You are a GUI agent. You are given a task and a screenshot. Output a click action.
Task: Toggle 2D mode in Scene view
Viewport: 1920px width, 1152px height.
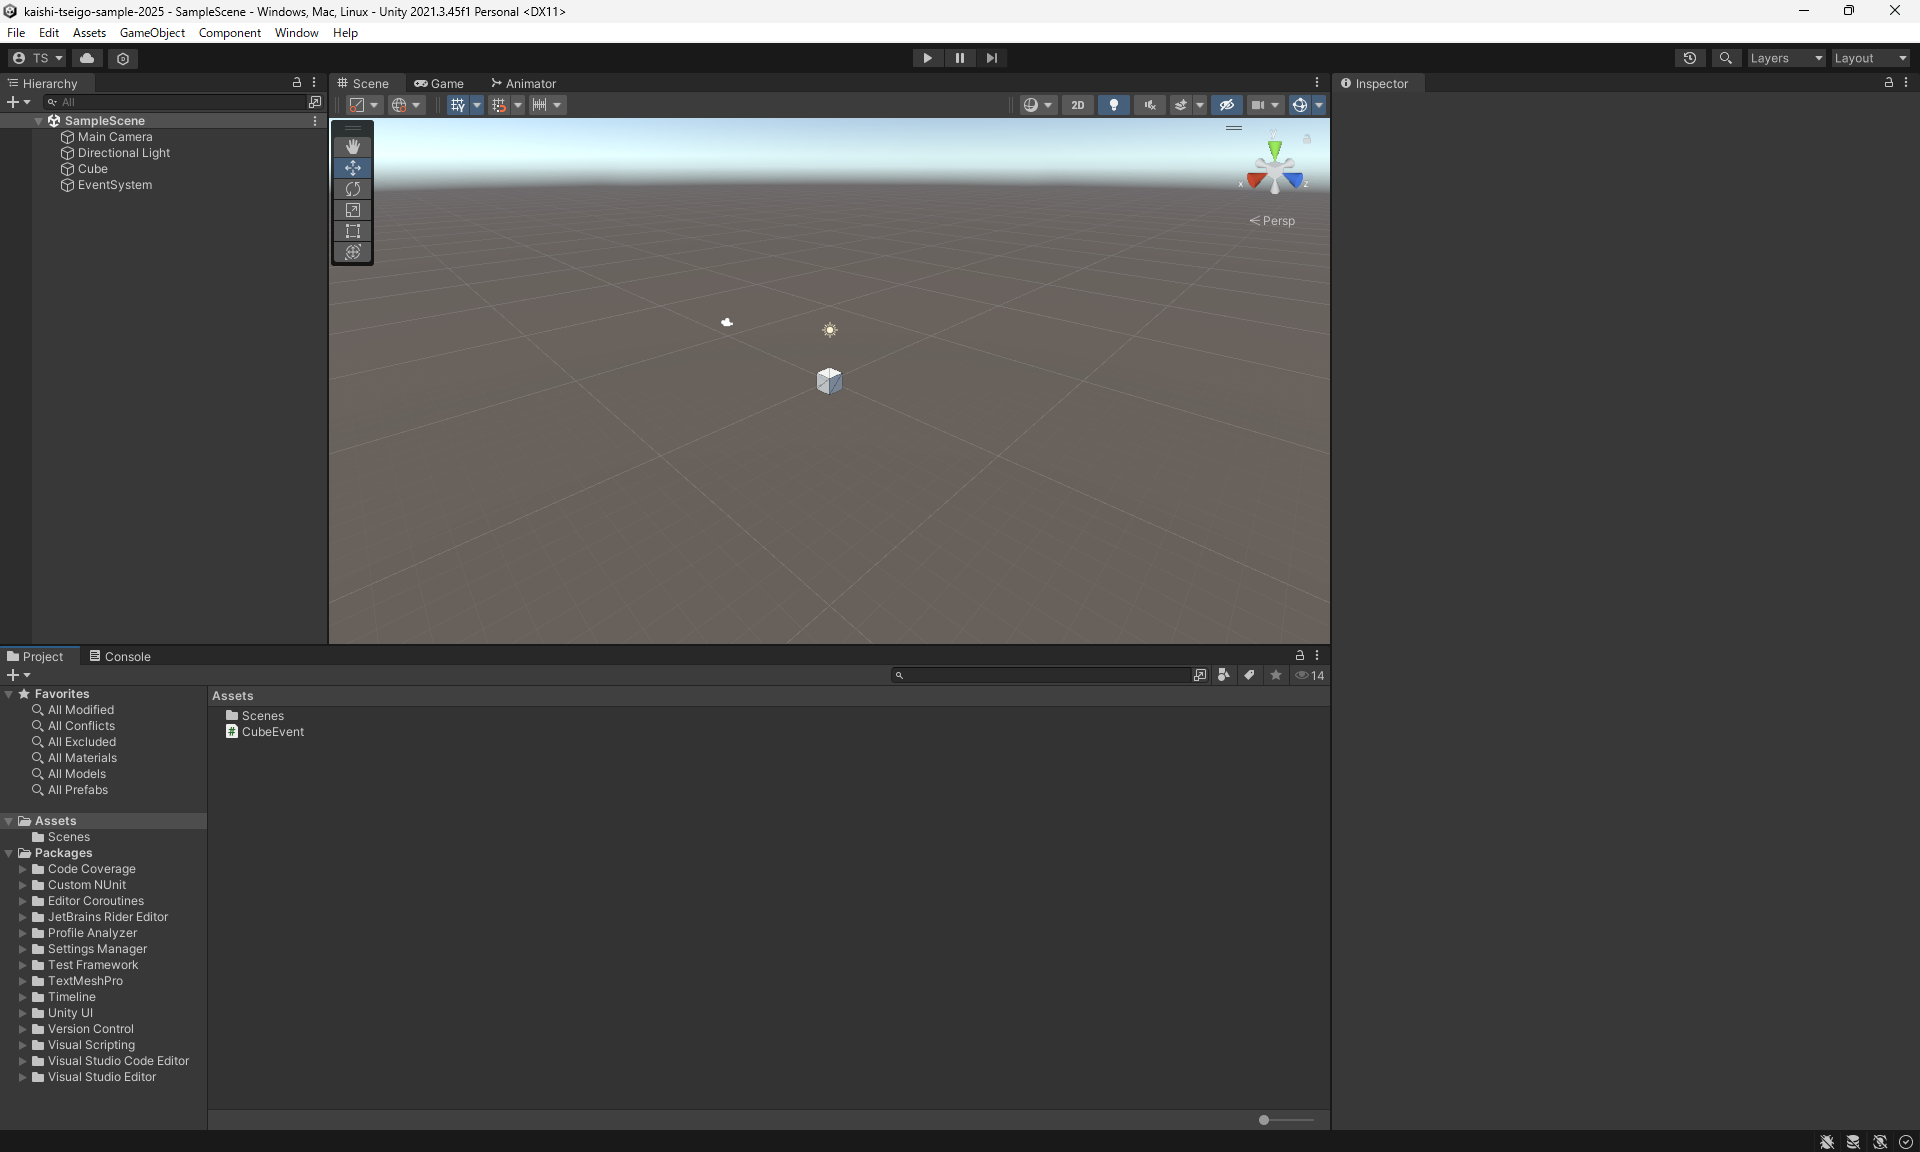coord(1077,105)
